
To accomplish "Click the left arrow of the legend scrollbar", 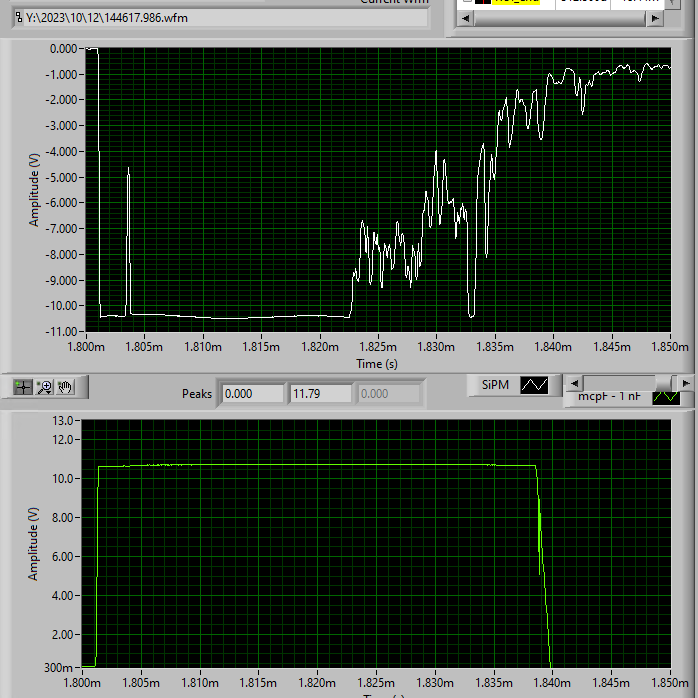I will [575, 383].
